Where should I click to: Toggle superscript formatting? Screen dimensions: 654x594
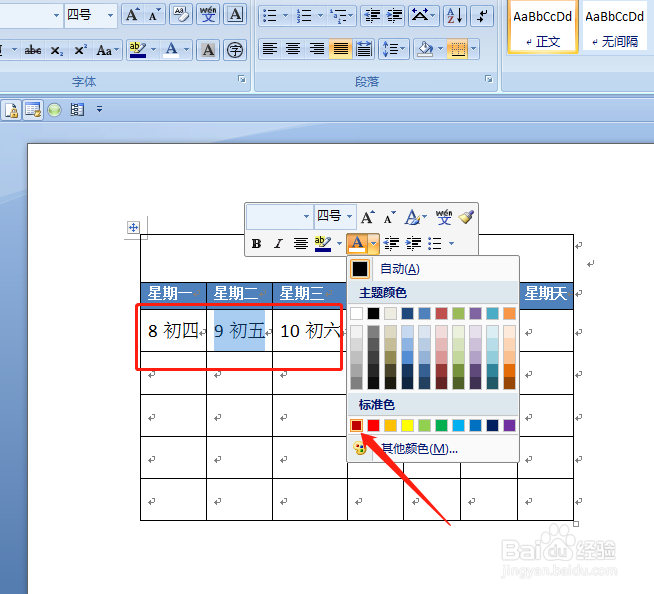(x=80, y=50)
